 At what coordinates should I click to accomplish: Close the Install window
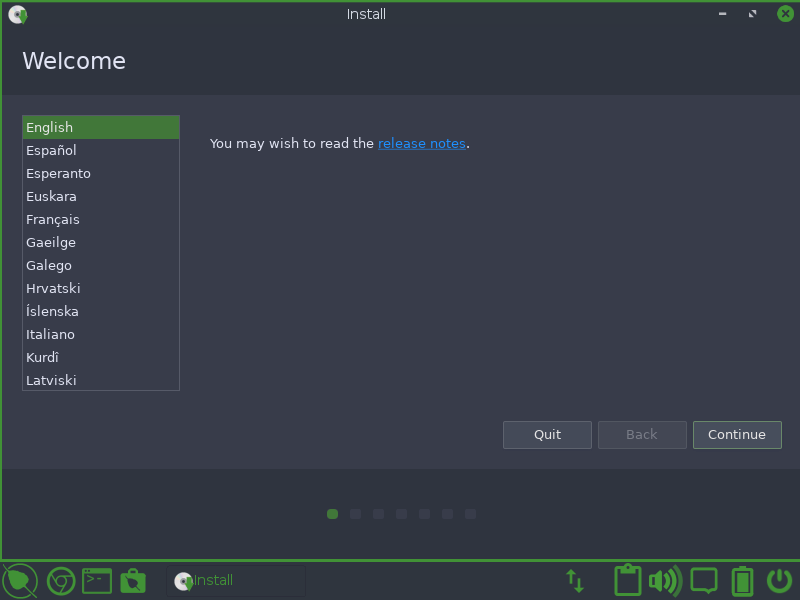[x=785, y=14]
